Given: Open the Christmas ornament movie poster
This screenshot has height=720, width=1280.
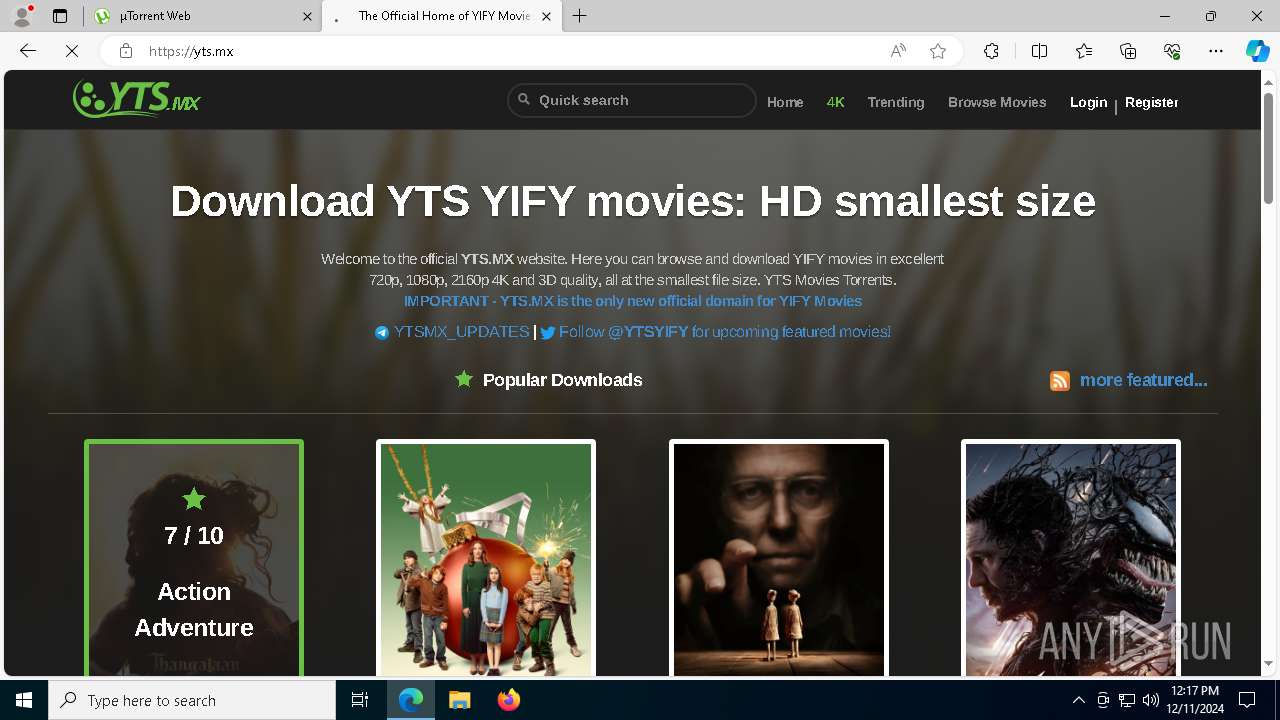Looking at the screenshot, I should 486,558.
